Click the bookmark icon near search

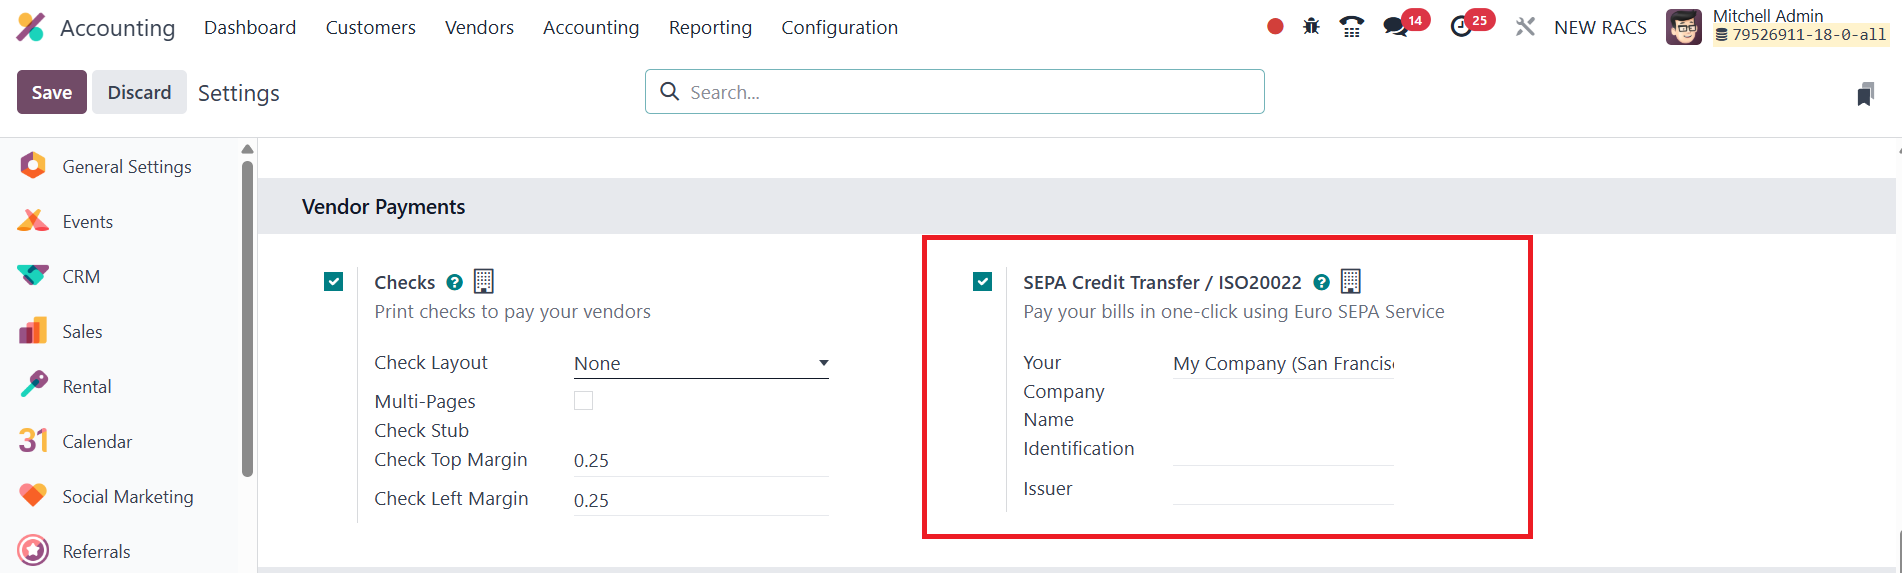pyautogui.click(x=1865, y=94)
